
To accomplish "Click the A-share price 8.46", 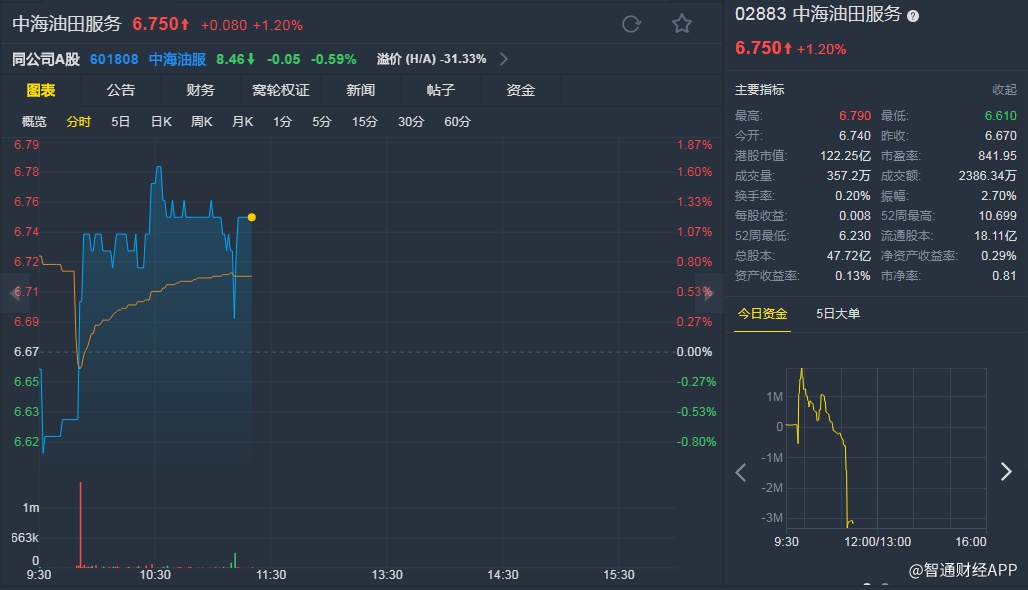I will point(230,60).
